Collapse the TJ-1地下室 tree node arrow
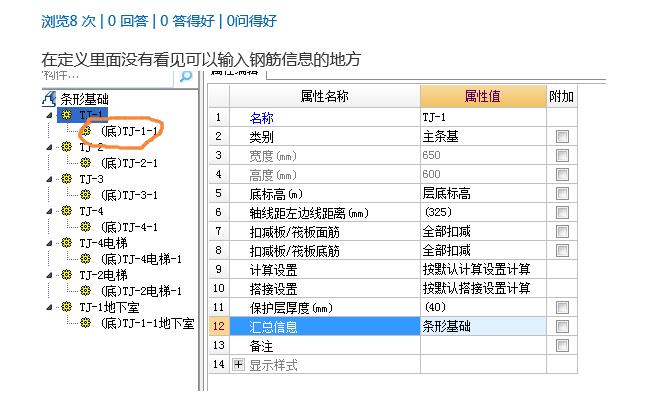Image resolution: width=662 pixels, height=398 pixels. pyautogui.click(x=49, y=307)
